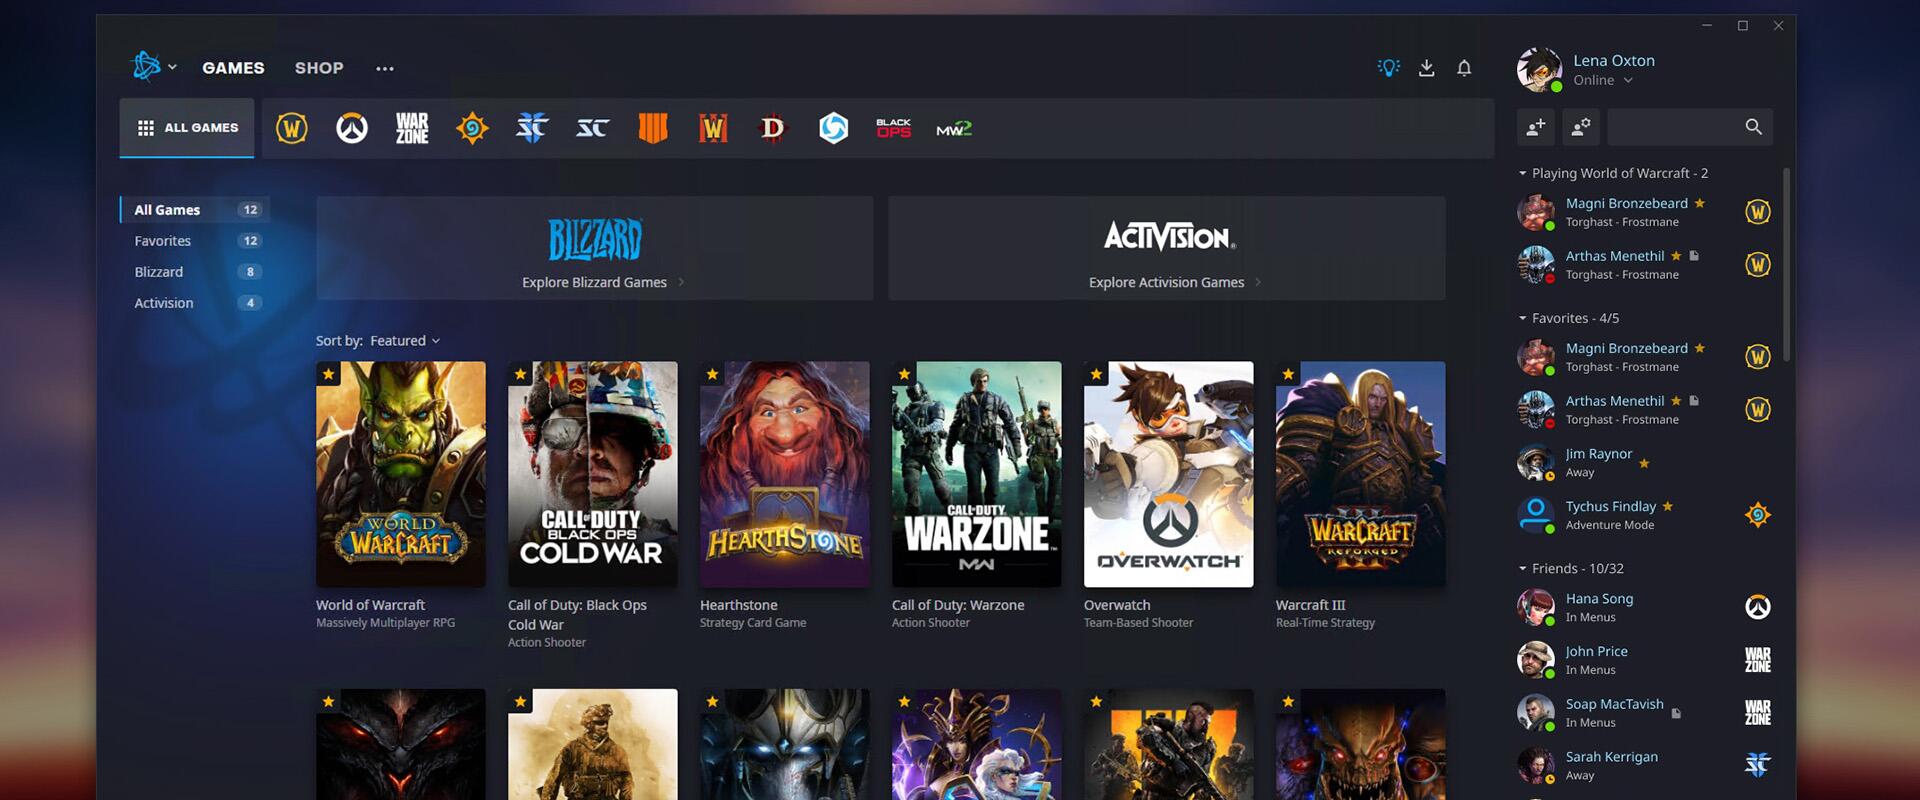Click Hearthstone icon beside Tychus Findlay
This screenshot has height=800, width=1920.
click(1758, 515)
